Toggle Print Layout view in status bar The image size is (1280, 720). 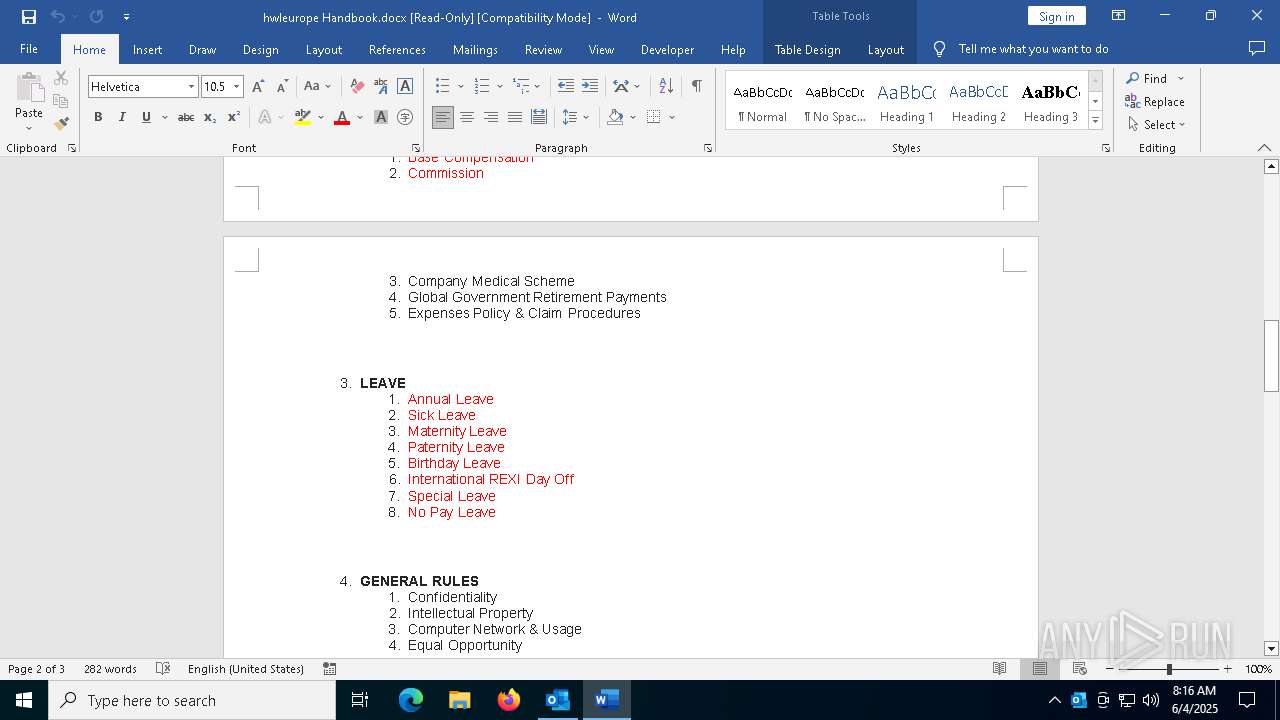(x=1040, y=669)
